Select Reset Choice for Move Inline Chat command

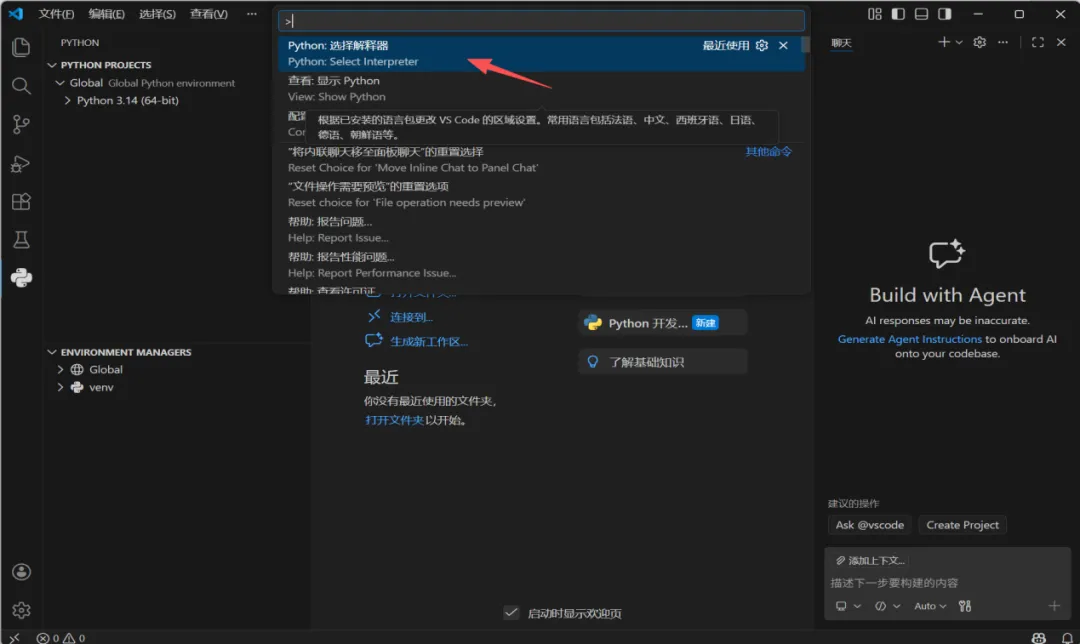pyautogui.click(x=541, y=159)
